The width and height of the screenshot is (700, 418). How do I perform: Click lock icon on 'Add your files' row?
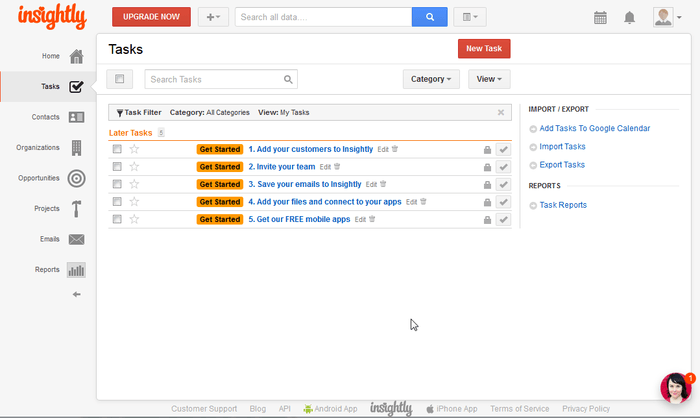(487, 202)
